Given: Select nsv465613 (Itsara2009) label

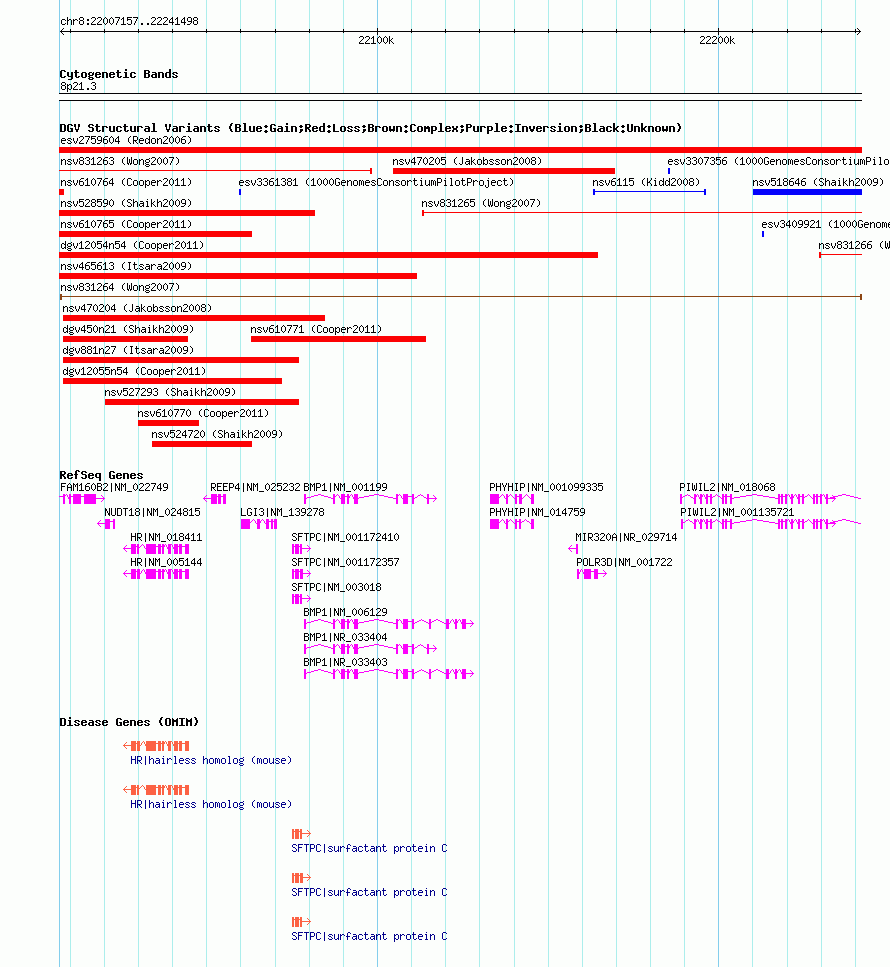Looking at the screenshot, I should click(x=126, y=266).
